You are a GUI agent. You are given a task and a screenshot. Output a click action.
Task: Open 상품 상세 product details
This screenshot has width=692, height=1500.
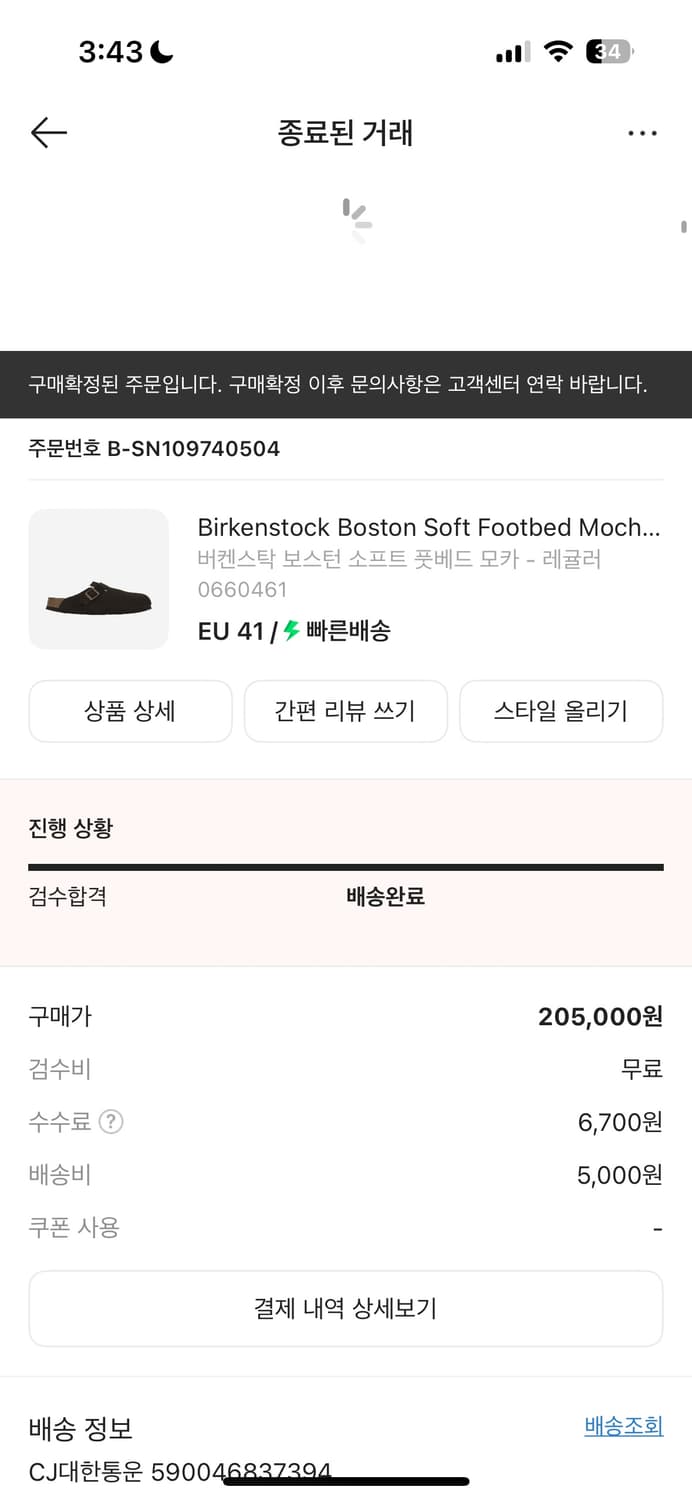click(x=130, y=711)
